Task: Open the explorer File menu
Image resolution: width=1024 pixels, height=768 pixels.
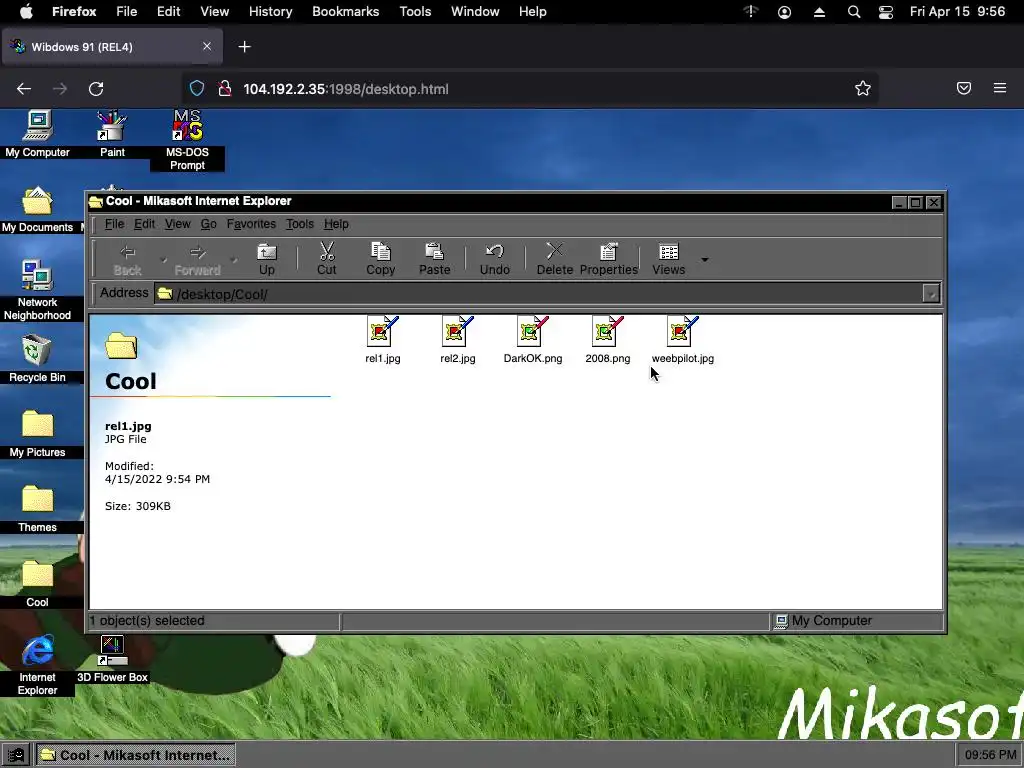Action: tap(114, 224)
